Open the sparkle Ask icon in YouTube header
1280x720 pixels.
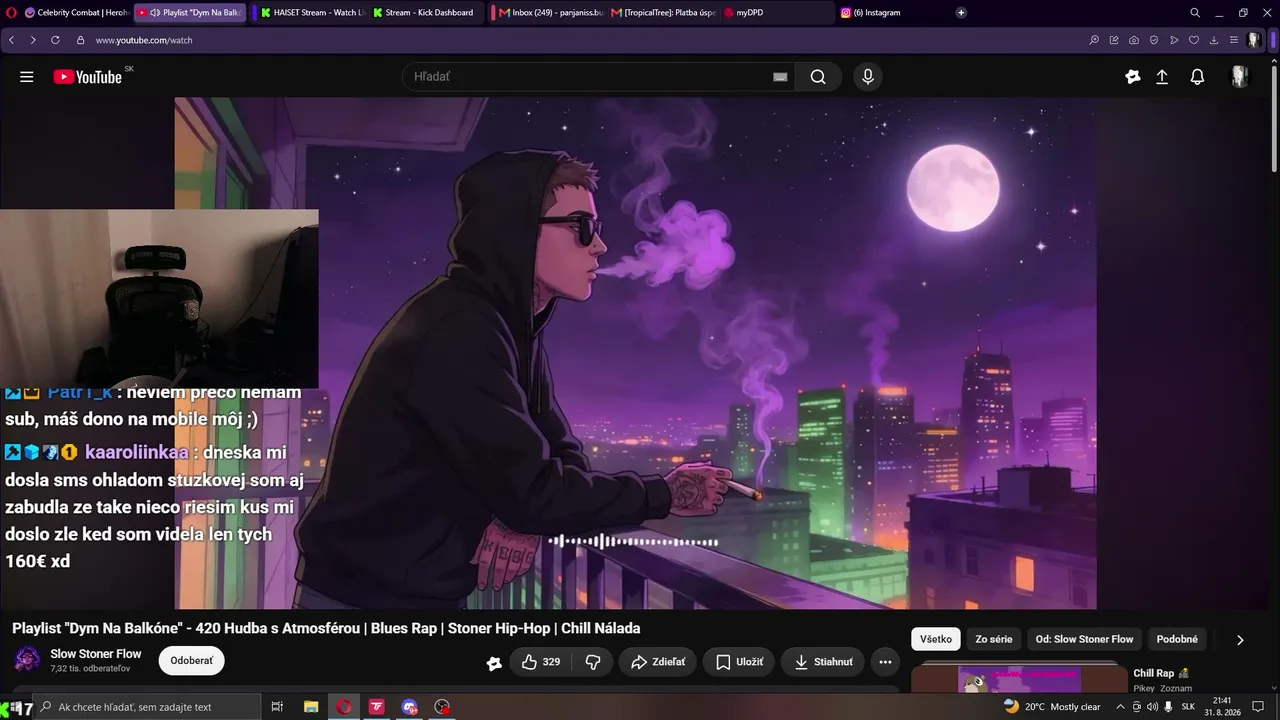tap(1133, 77)
